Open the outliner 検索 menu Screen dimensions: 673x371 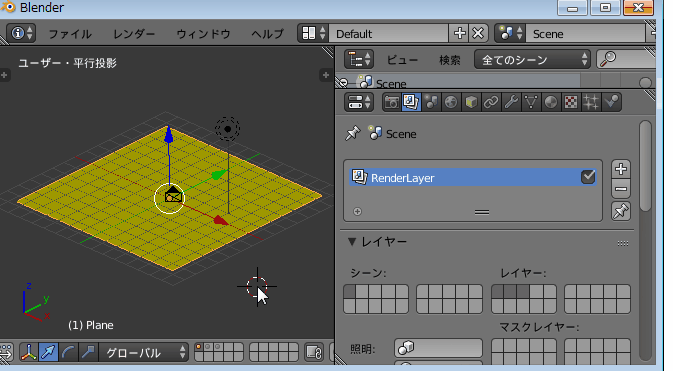[449, 60]
